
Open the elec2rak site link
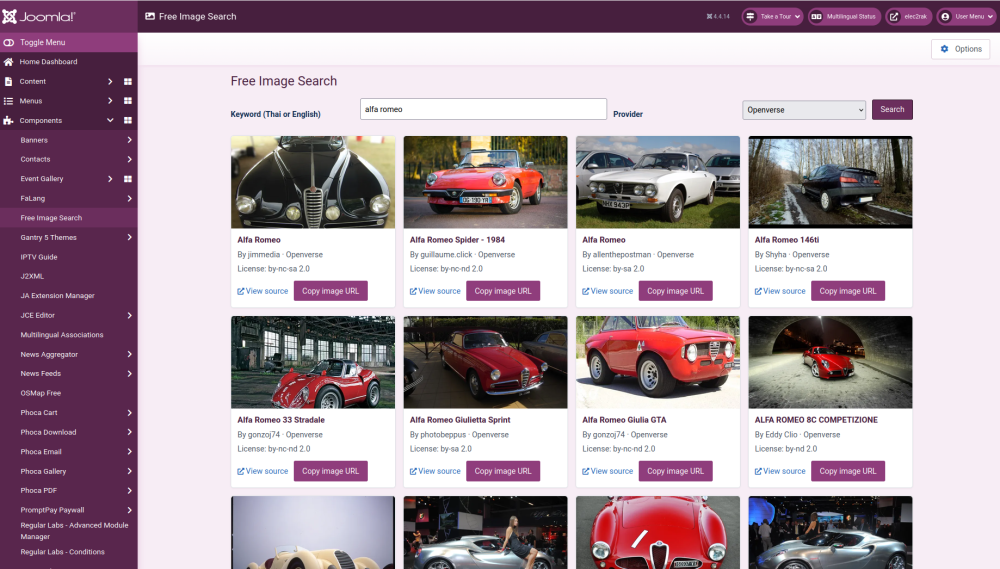pos(908,17)
